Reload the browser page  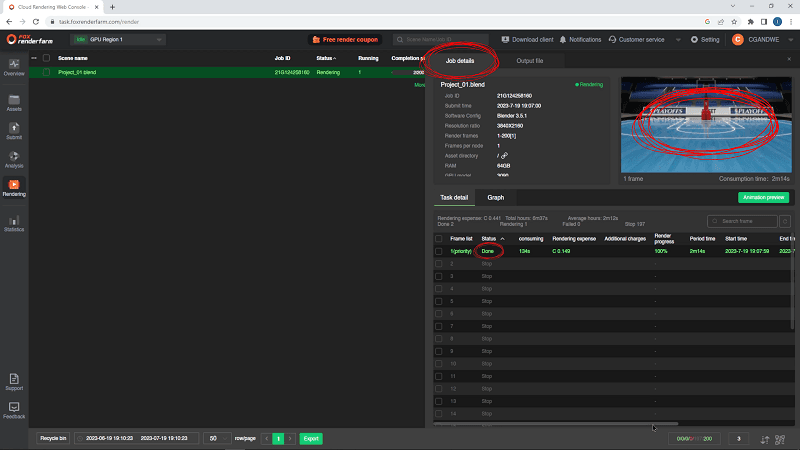(x=36, y=21)
